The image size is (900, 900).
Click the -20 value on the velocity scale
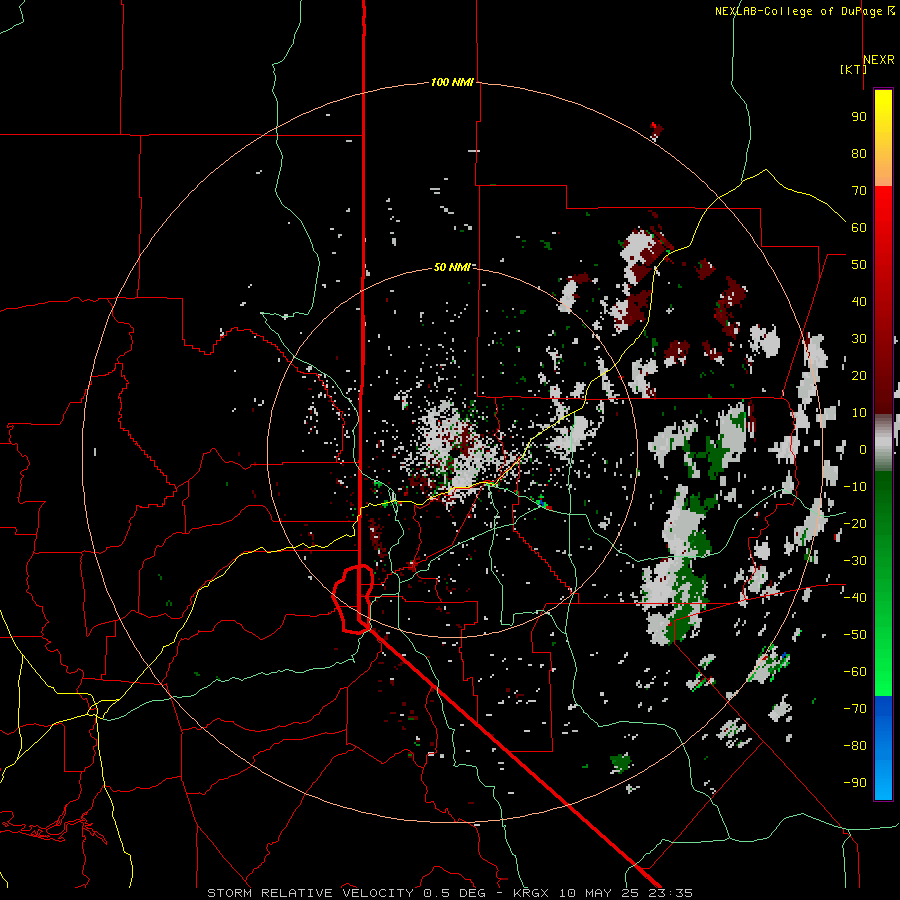click(x=855, y=524)
